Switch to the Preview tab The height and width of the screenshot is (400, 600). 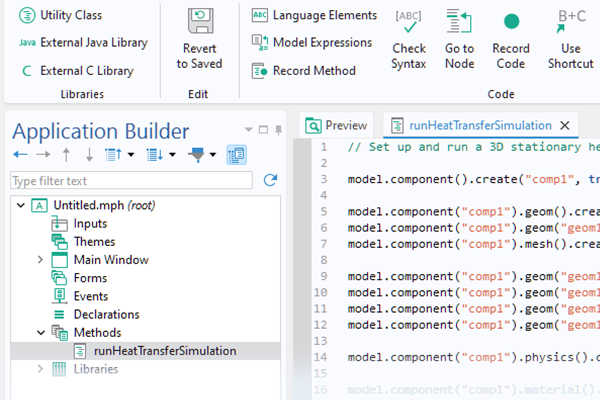pos(337,125)
